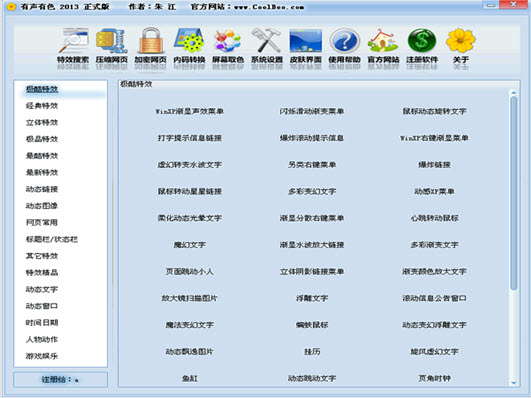Open 使用帮助 question mark icon
Screen dimensions: 531x398
[344, 46]
